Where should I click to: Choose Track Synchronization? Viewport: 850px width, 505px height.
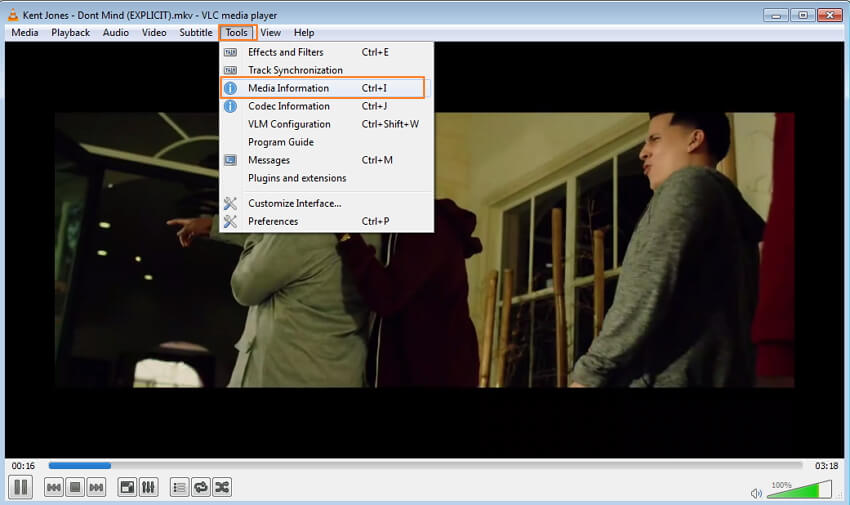tap(326, 70)
